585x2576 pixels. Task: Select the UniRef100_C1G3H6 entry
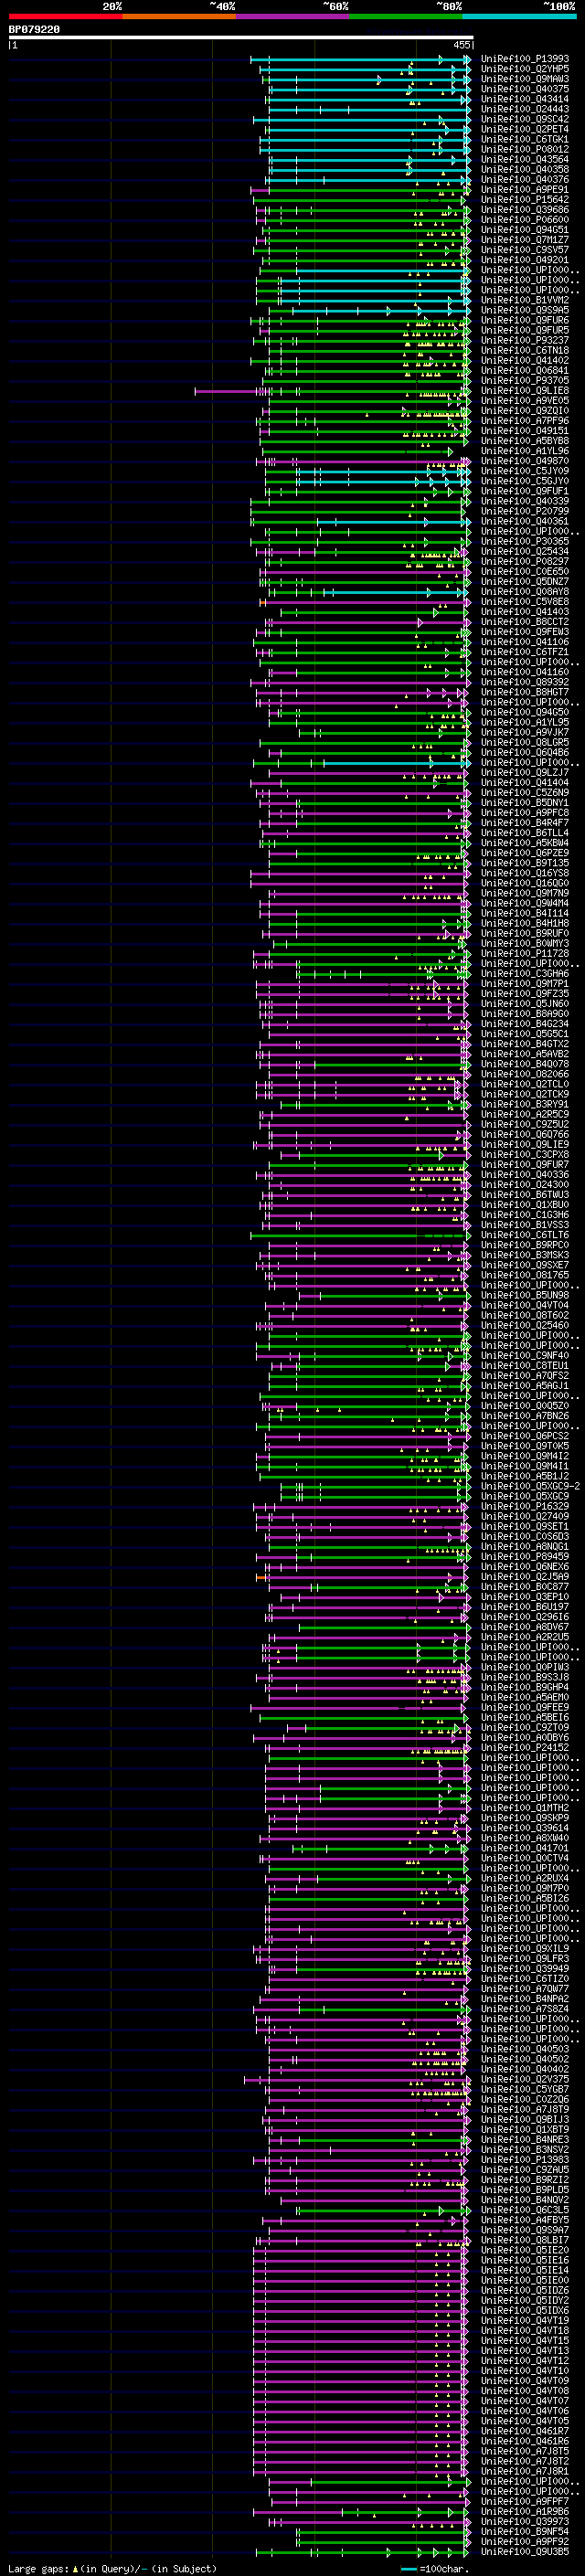[x=525, y=1215]
